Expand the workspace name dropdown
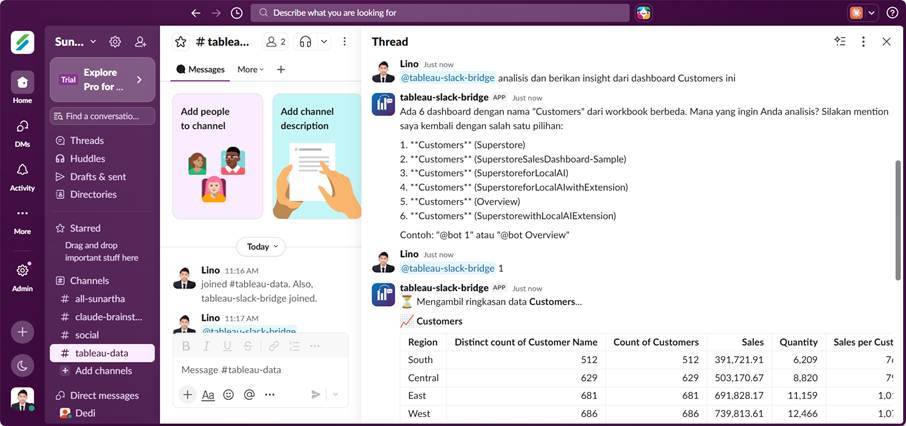 [76, 42]
